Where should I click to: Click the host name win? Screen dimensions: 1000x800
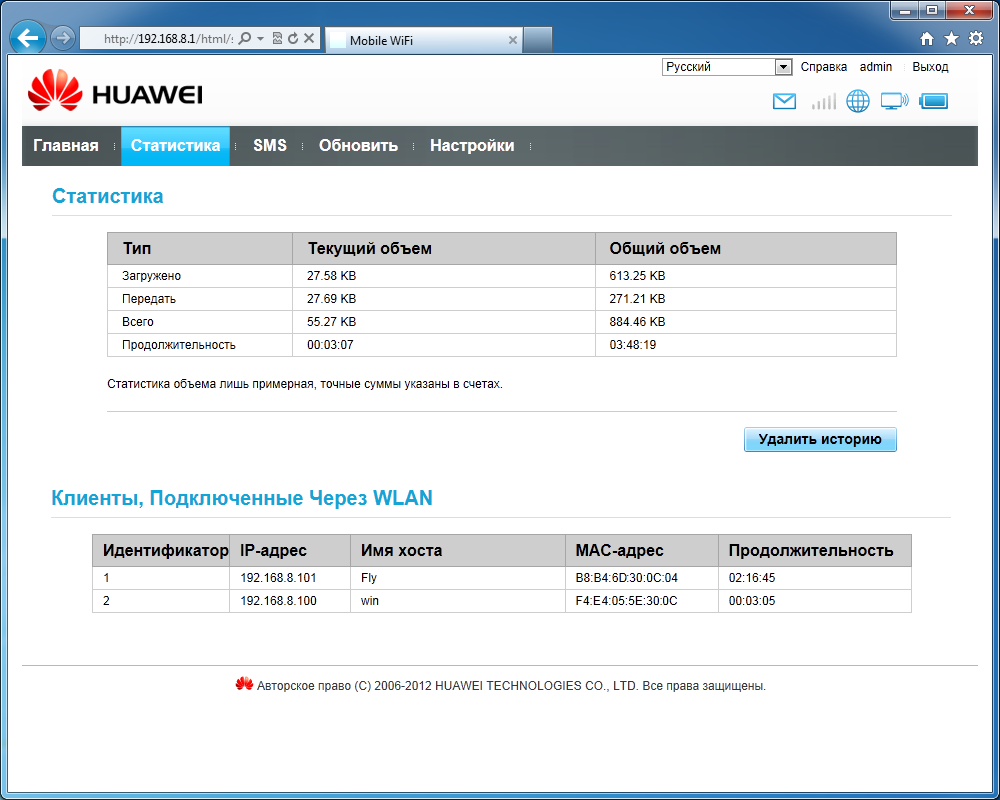pos(370,601)
